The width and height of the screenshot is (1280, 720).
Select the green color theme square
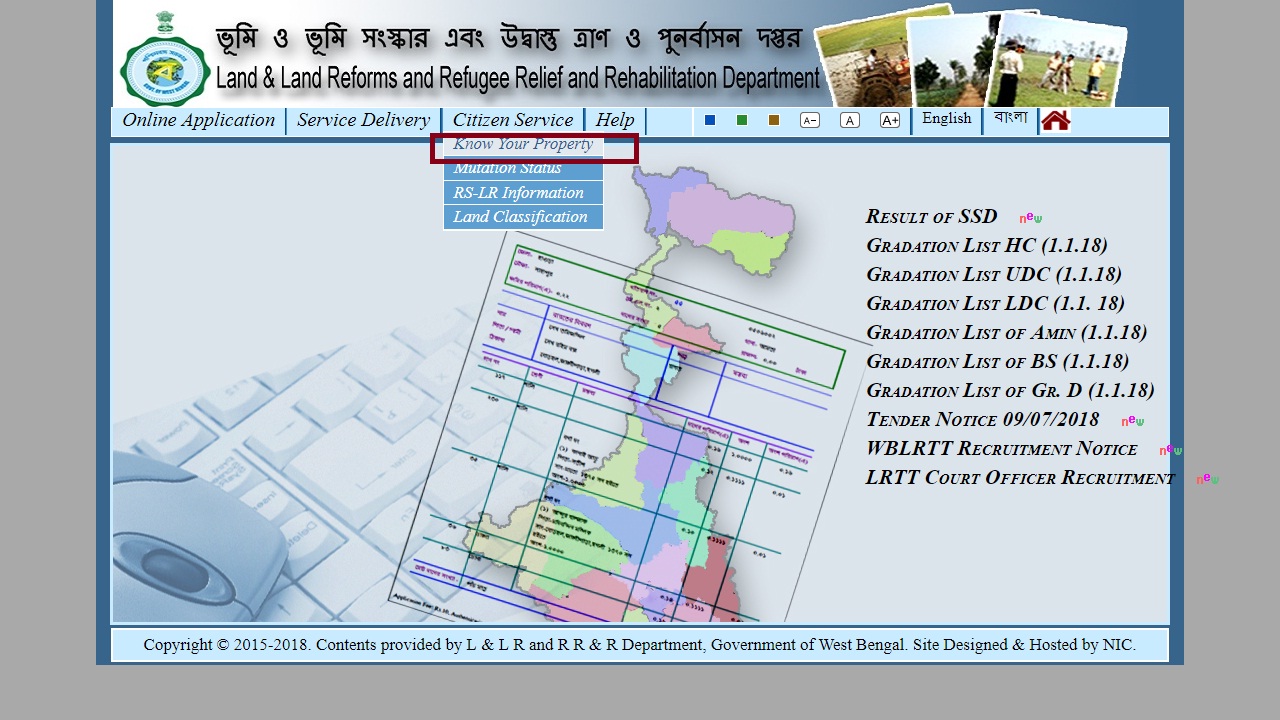(741, 119)
